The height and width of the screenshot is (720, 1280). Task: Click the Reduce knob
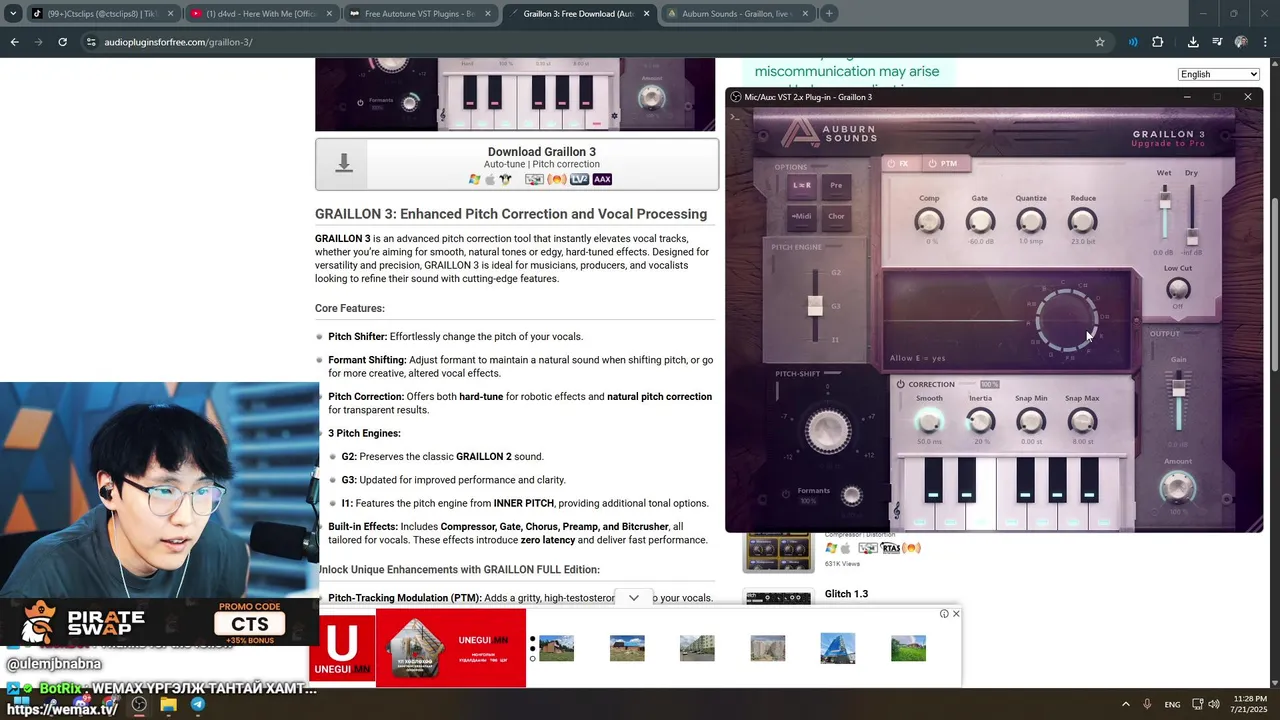click(x=1082, y=221)
